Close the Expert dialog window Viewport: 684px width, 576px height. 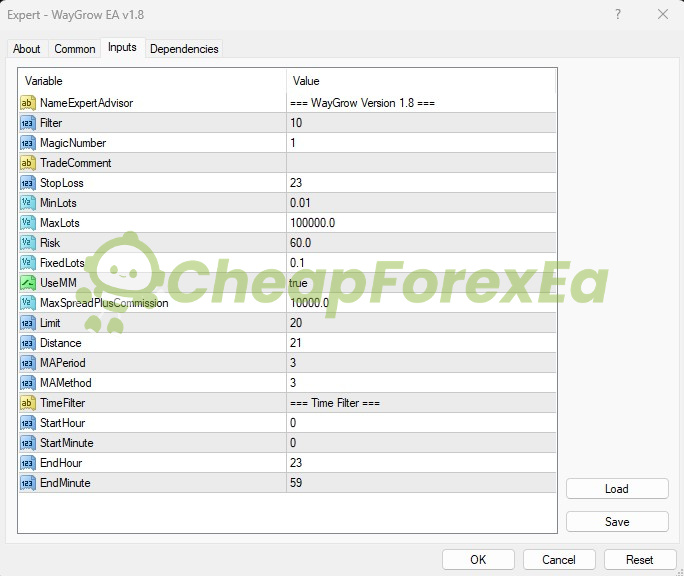(x=663, y=14)
